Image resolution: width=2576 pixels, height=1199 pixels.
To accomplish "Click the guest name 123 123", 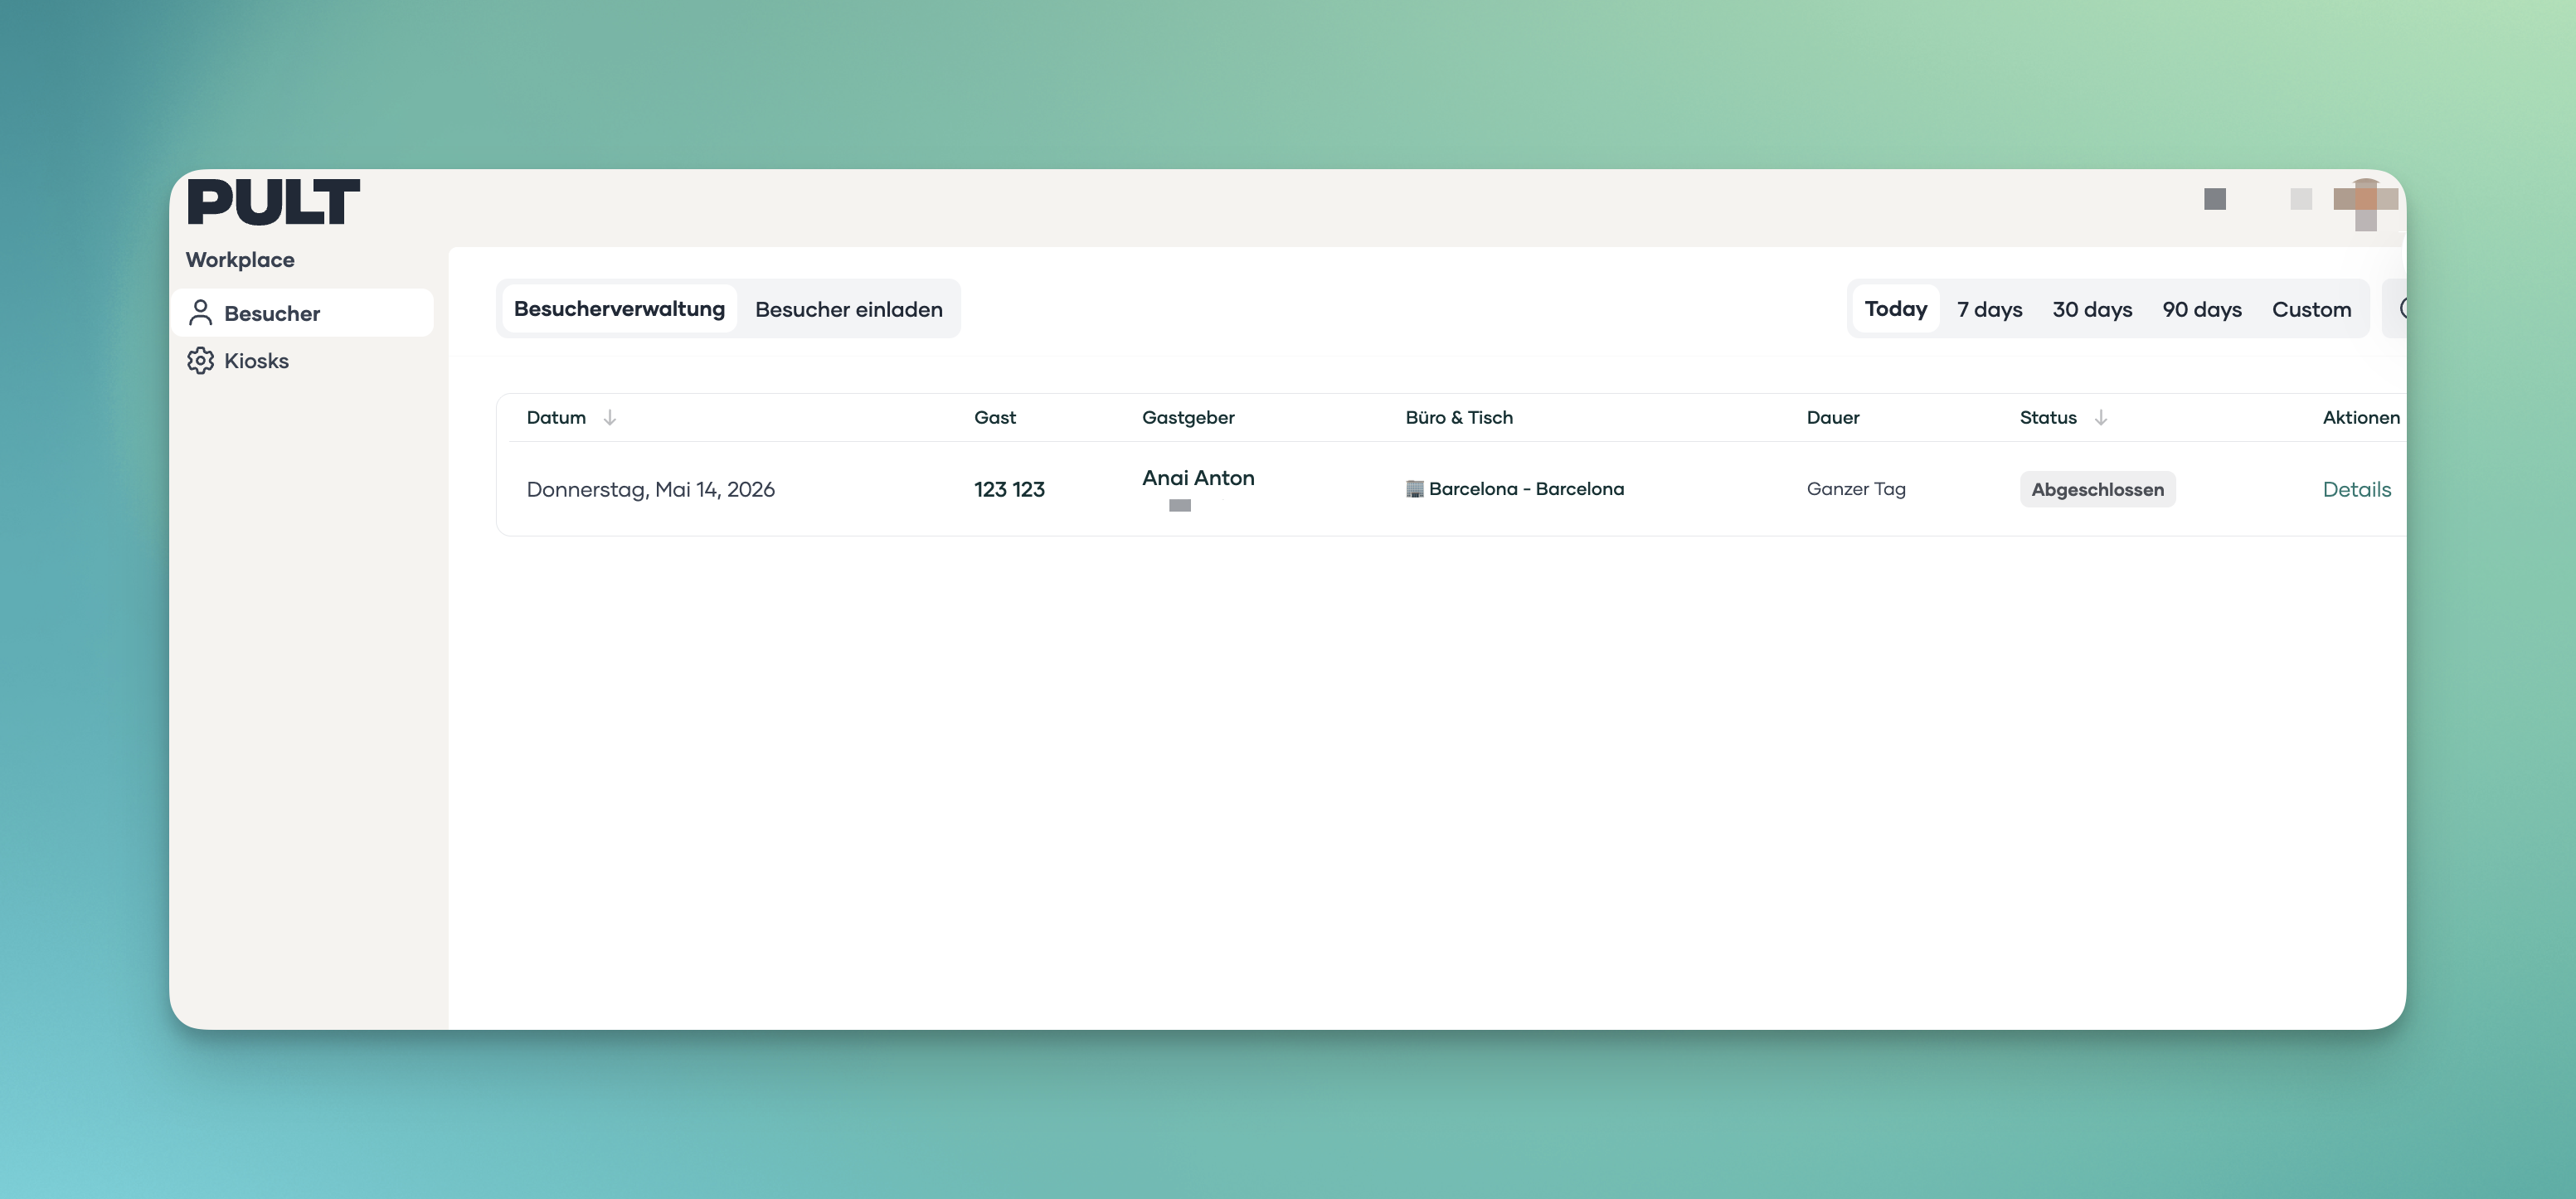I will (x=1009, y=489).
